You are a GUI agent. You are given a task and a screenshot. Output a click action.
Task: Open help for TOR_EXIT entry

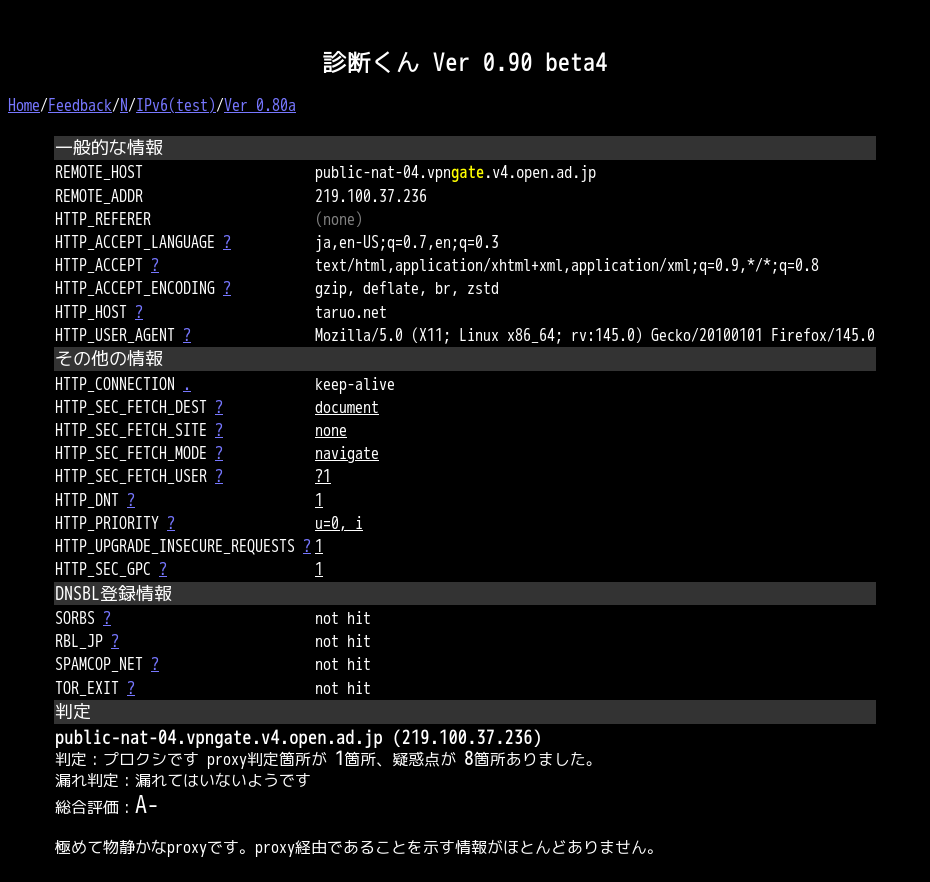[x=131, y=688]
